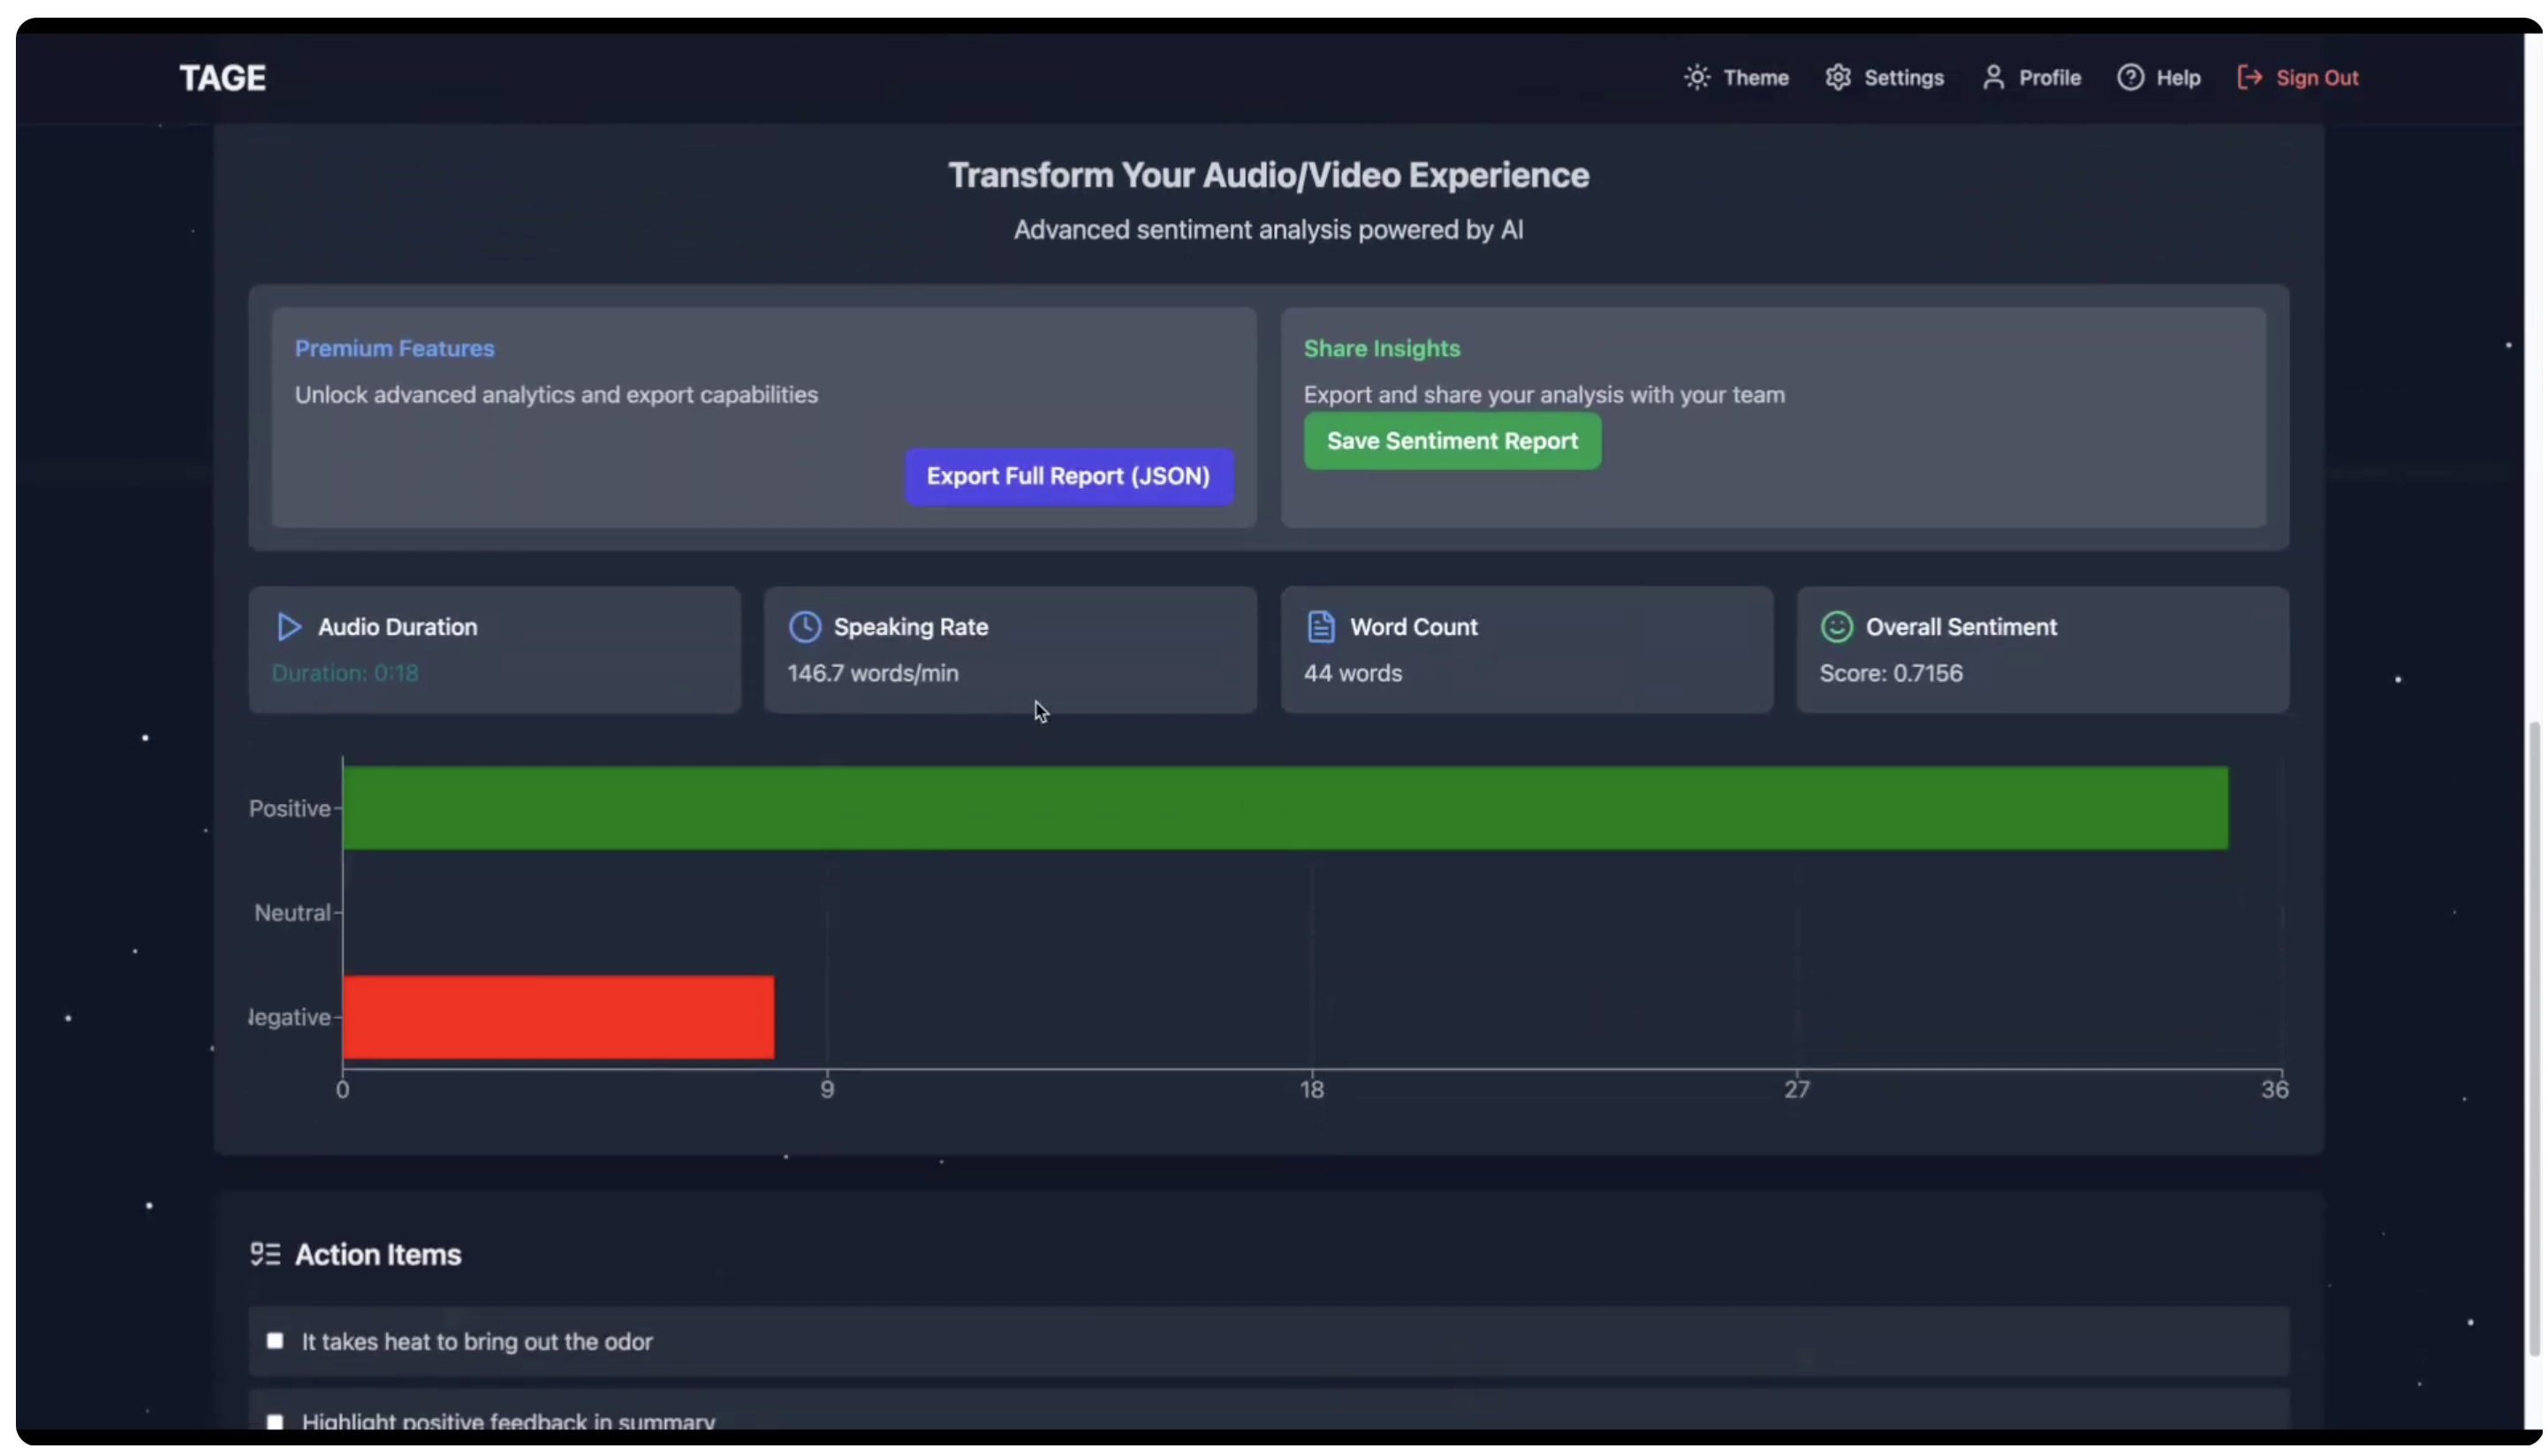
Task: Check 'Highlight positive feedback in summary' item
Action: click(275, 1421)
